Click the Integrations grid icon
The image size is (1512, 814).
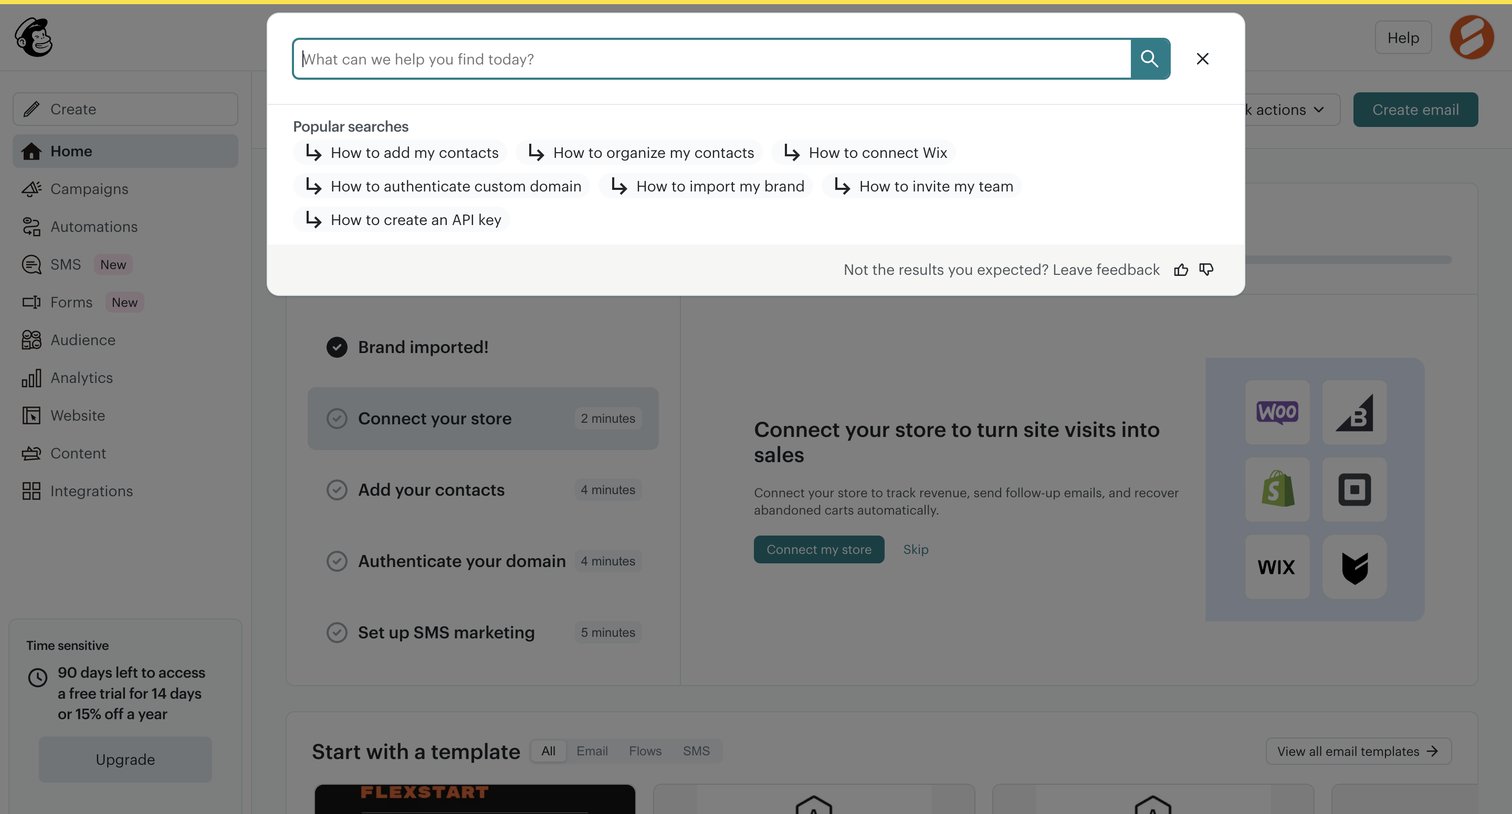tap(32, 491)
